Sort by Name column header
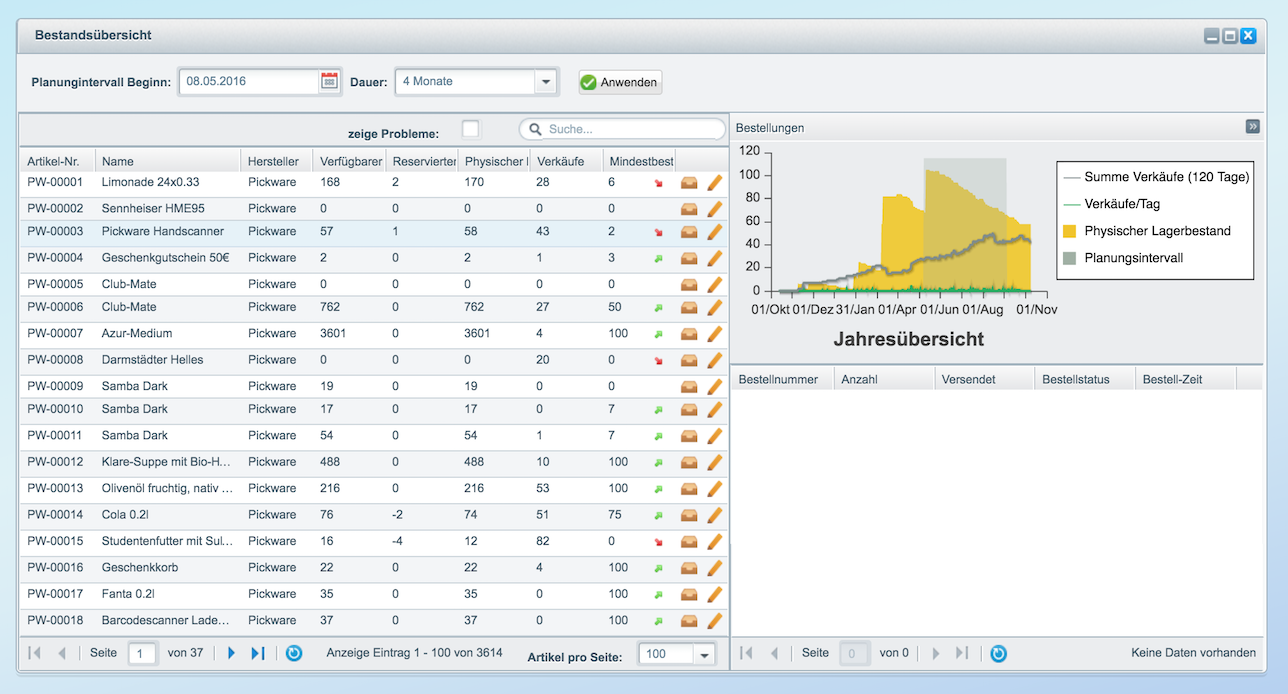The image size is (1288, 694). pos(168,161)
